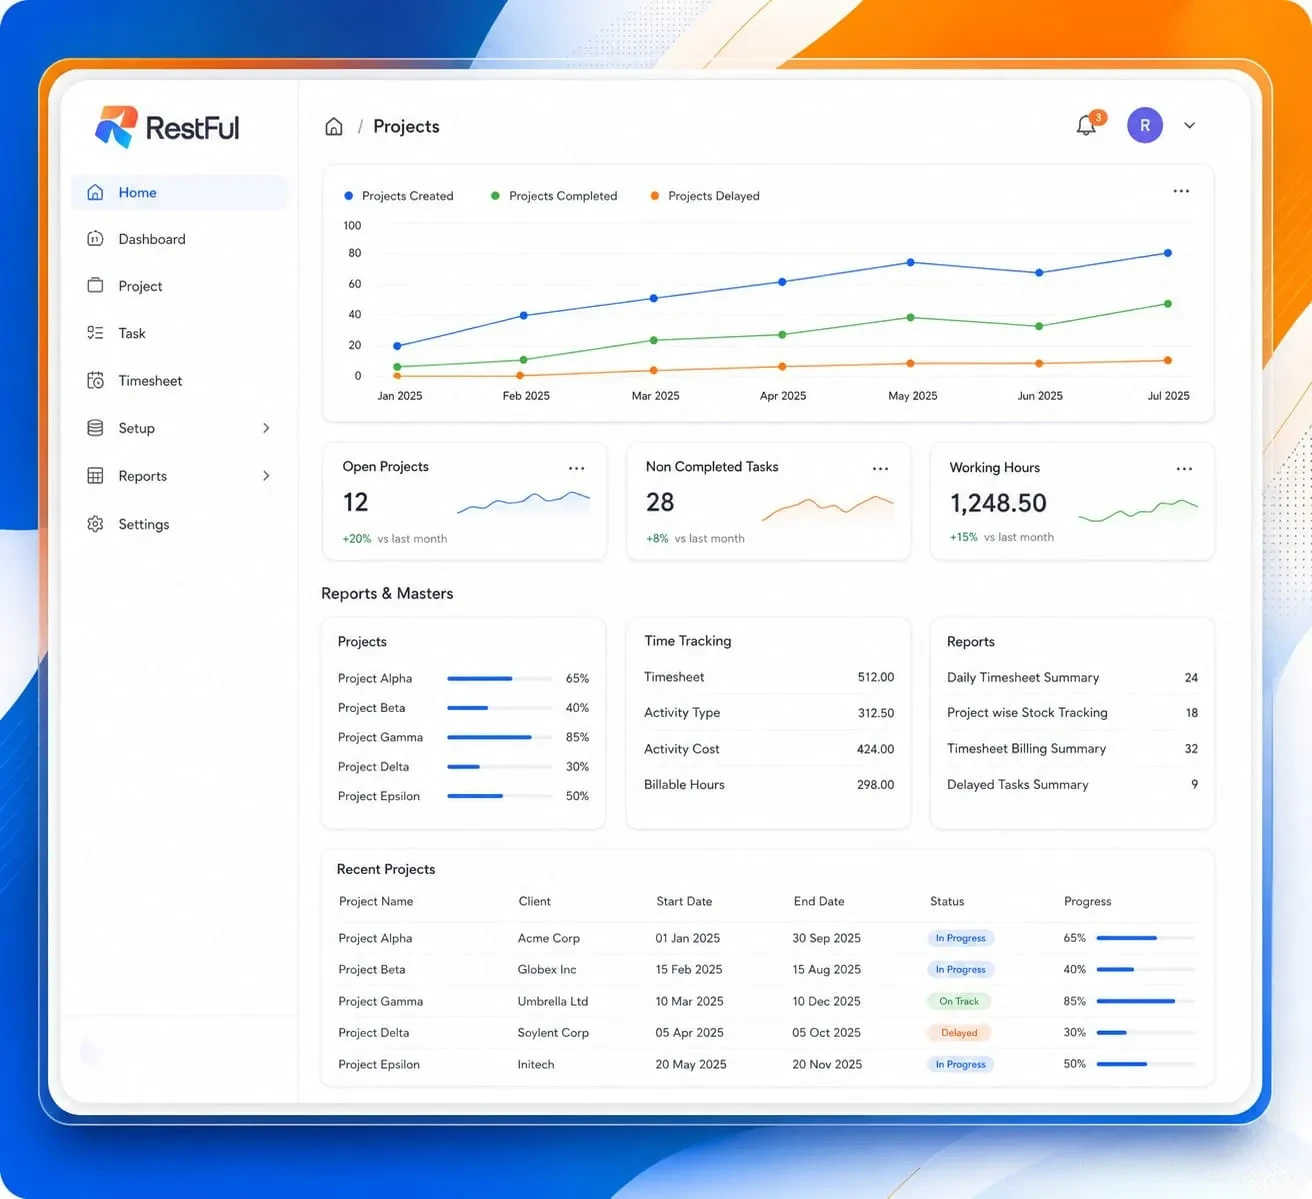Expand the Setup submenu chevron
Image resolution: width=1312 pixels, height=1199 pixels.
tap(266, 428)
